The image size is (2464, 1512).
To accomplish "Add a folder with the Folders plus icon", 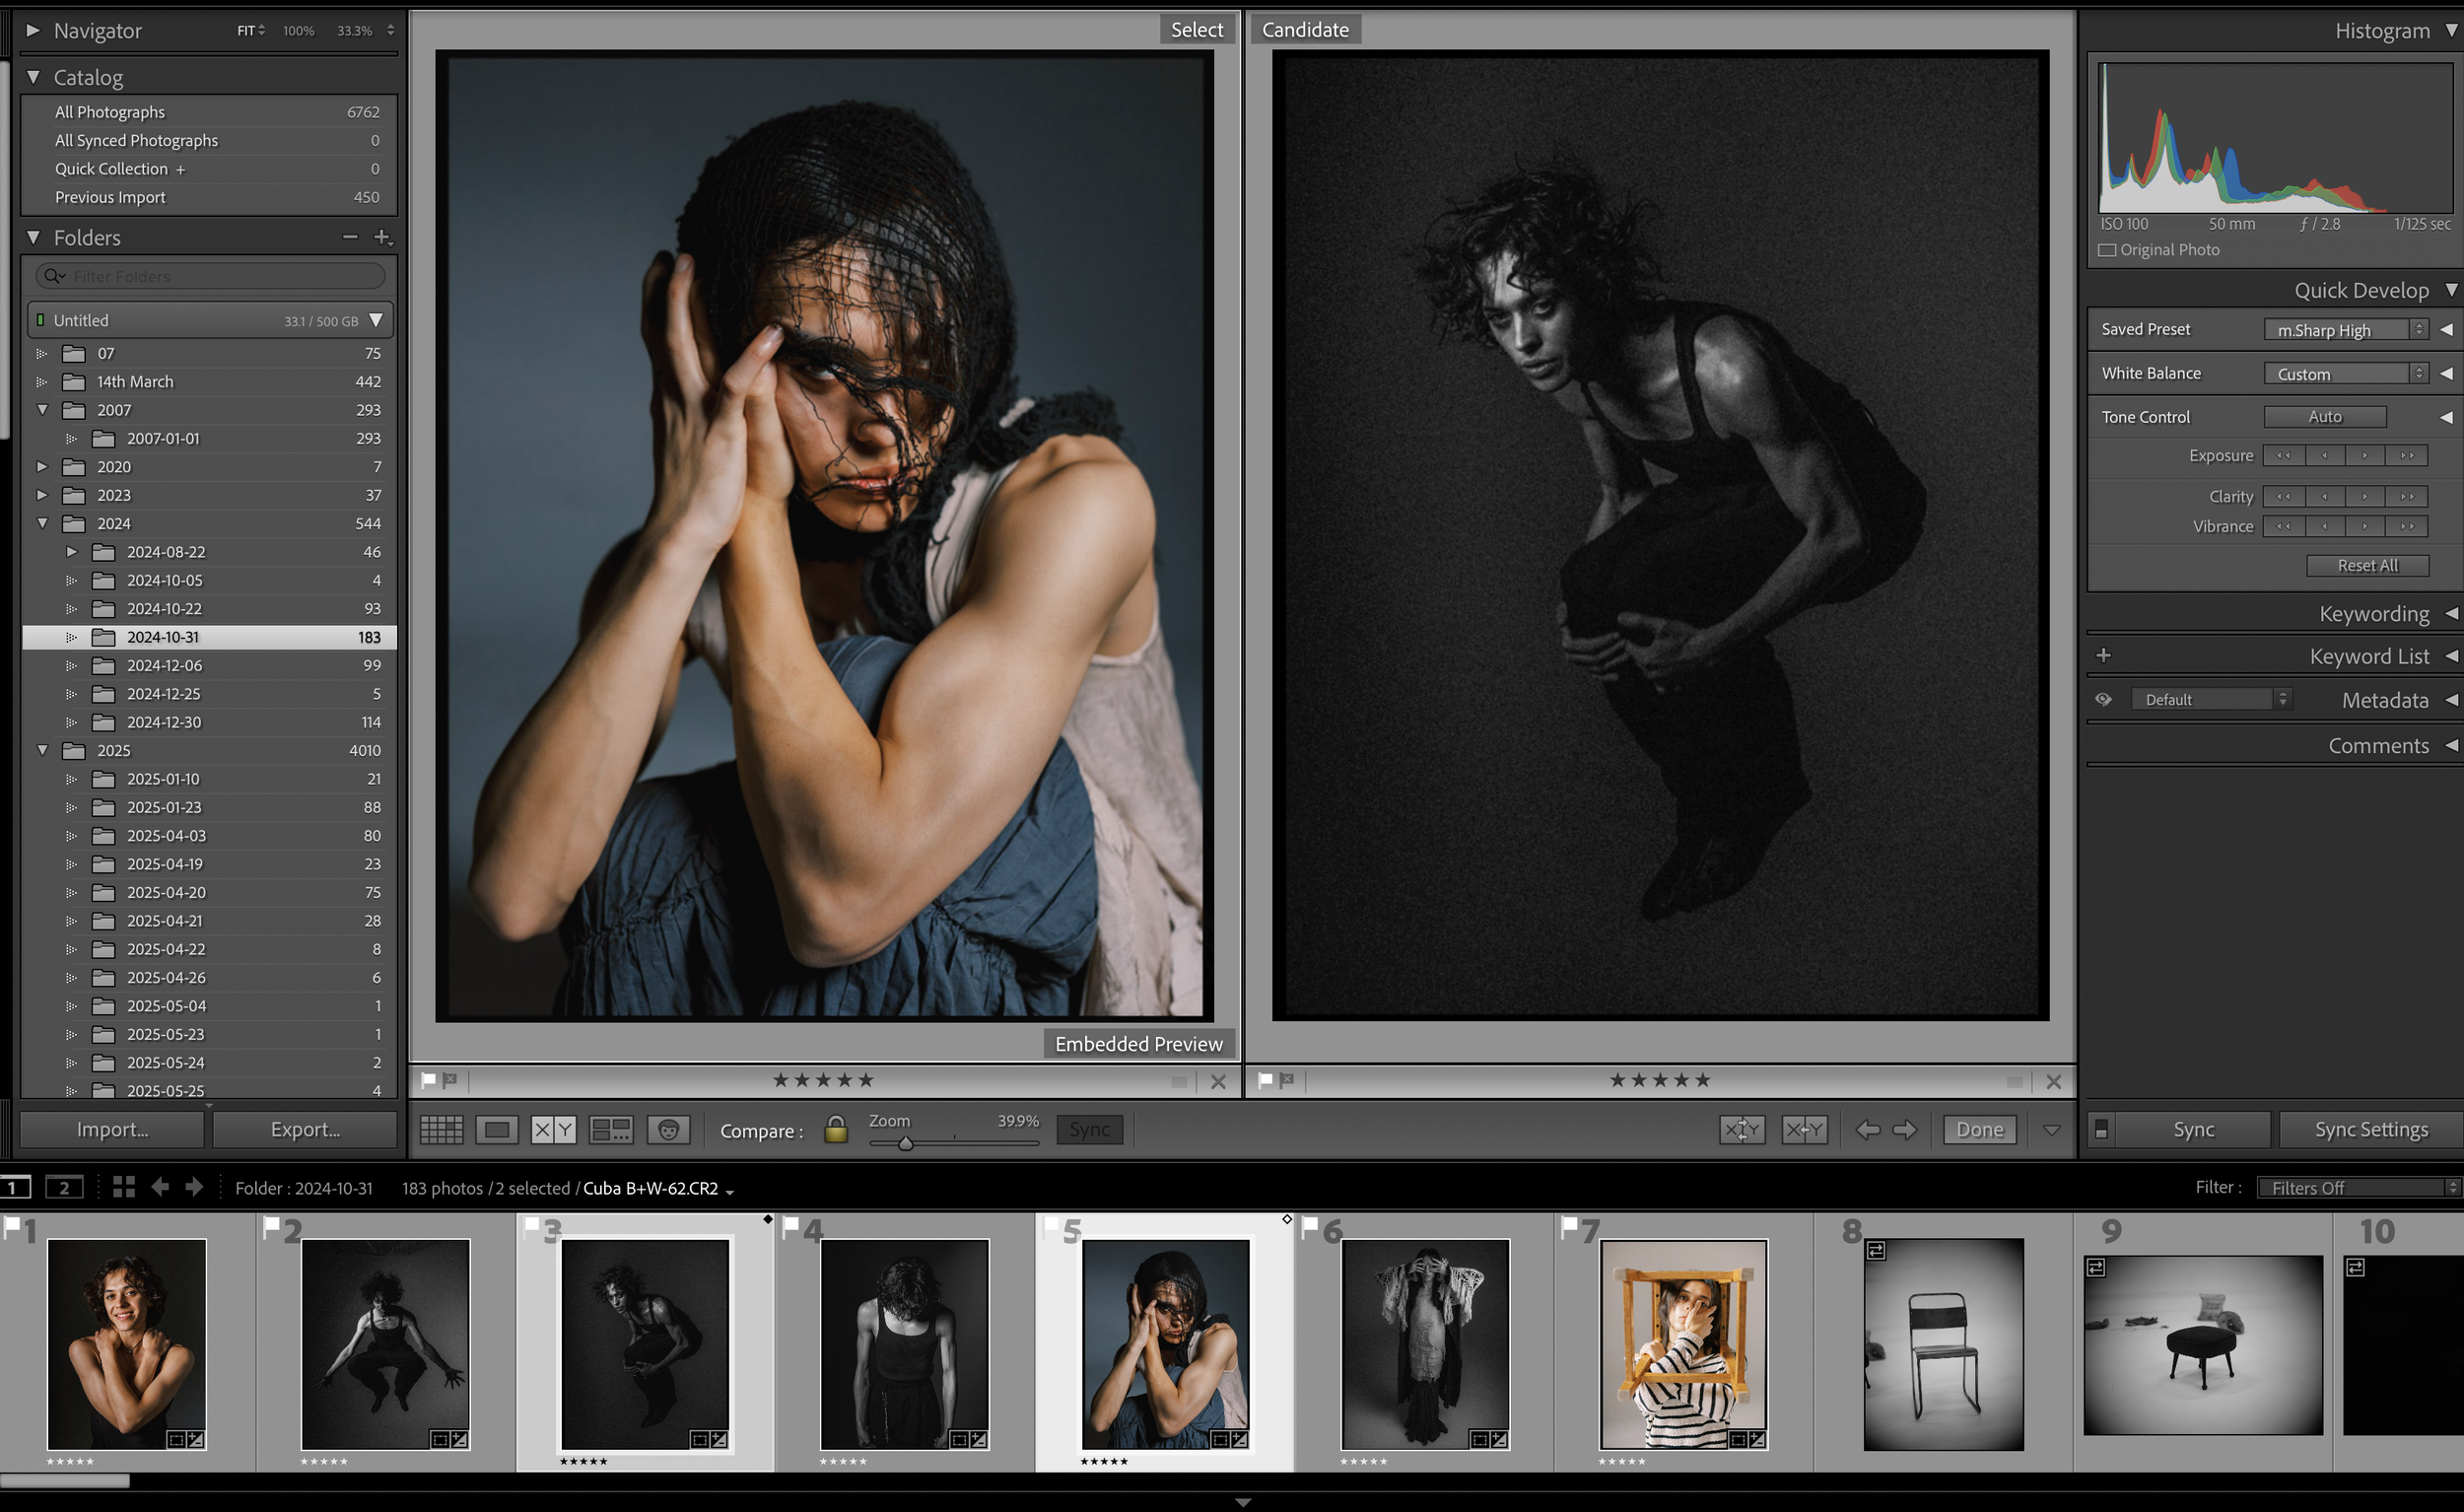I will [x=382, y=237].
